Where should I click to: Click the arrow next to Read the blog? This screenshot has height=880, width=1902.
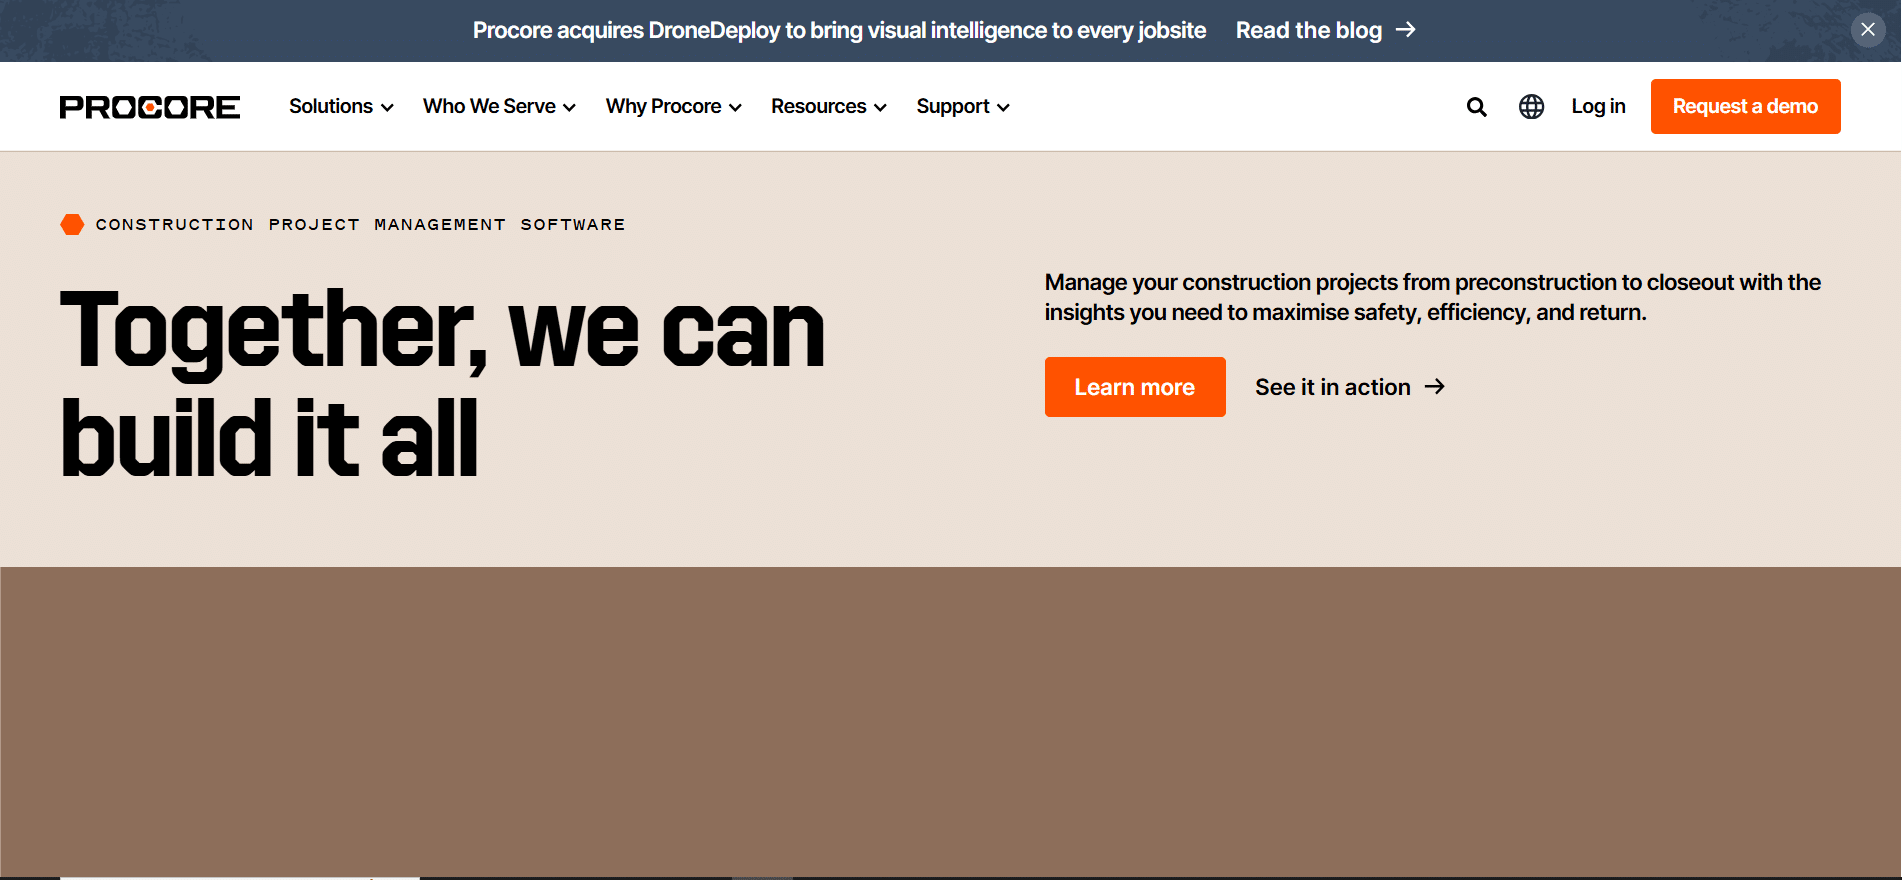pyautogui.click(x=1405, y=30)
